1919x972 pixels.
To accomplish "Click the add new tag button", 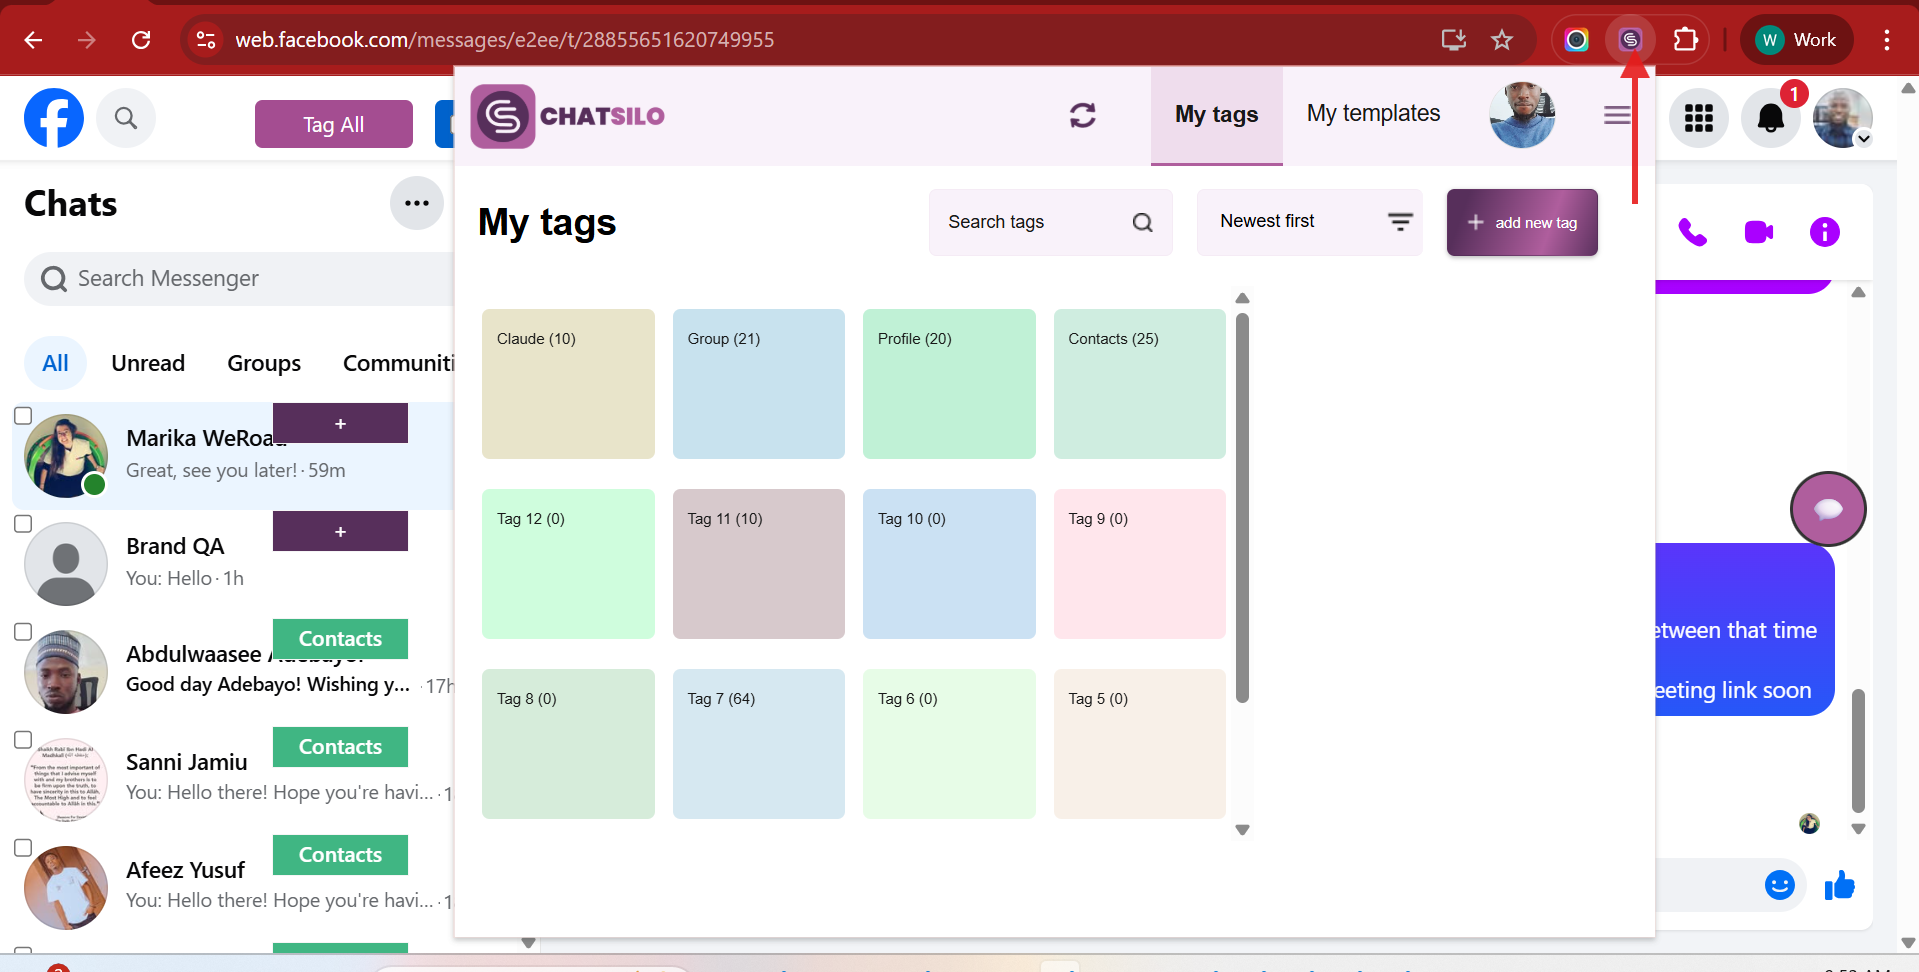I will (x=1522, y=222).
